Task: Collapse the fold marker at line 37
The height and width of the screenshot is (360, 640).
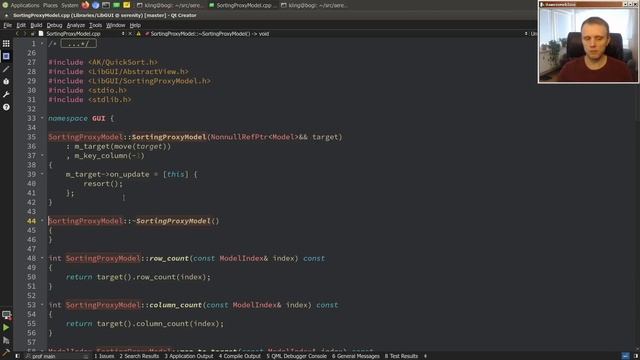Action: 42,156
